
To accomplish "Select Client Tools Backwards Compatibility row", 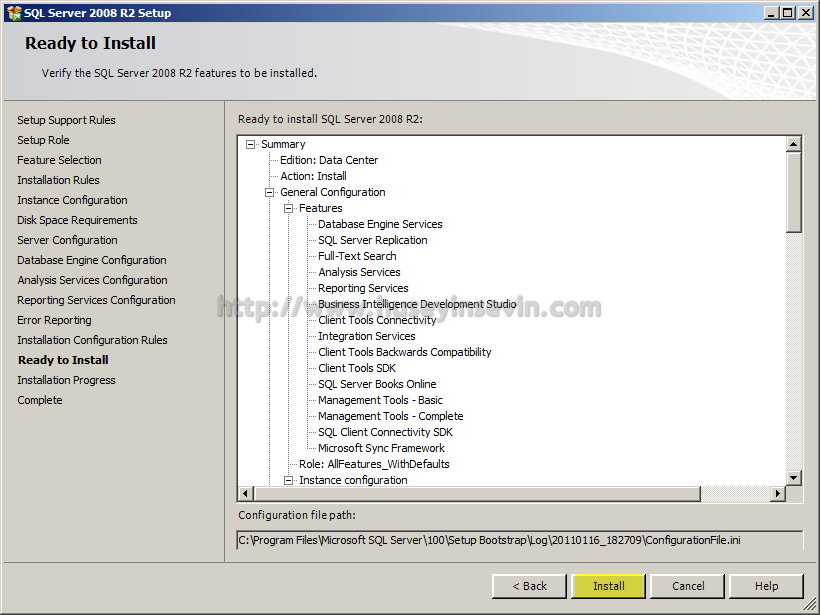I will click(405, 352).
